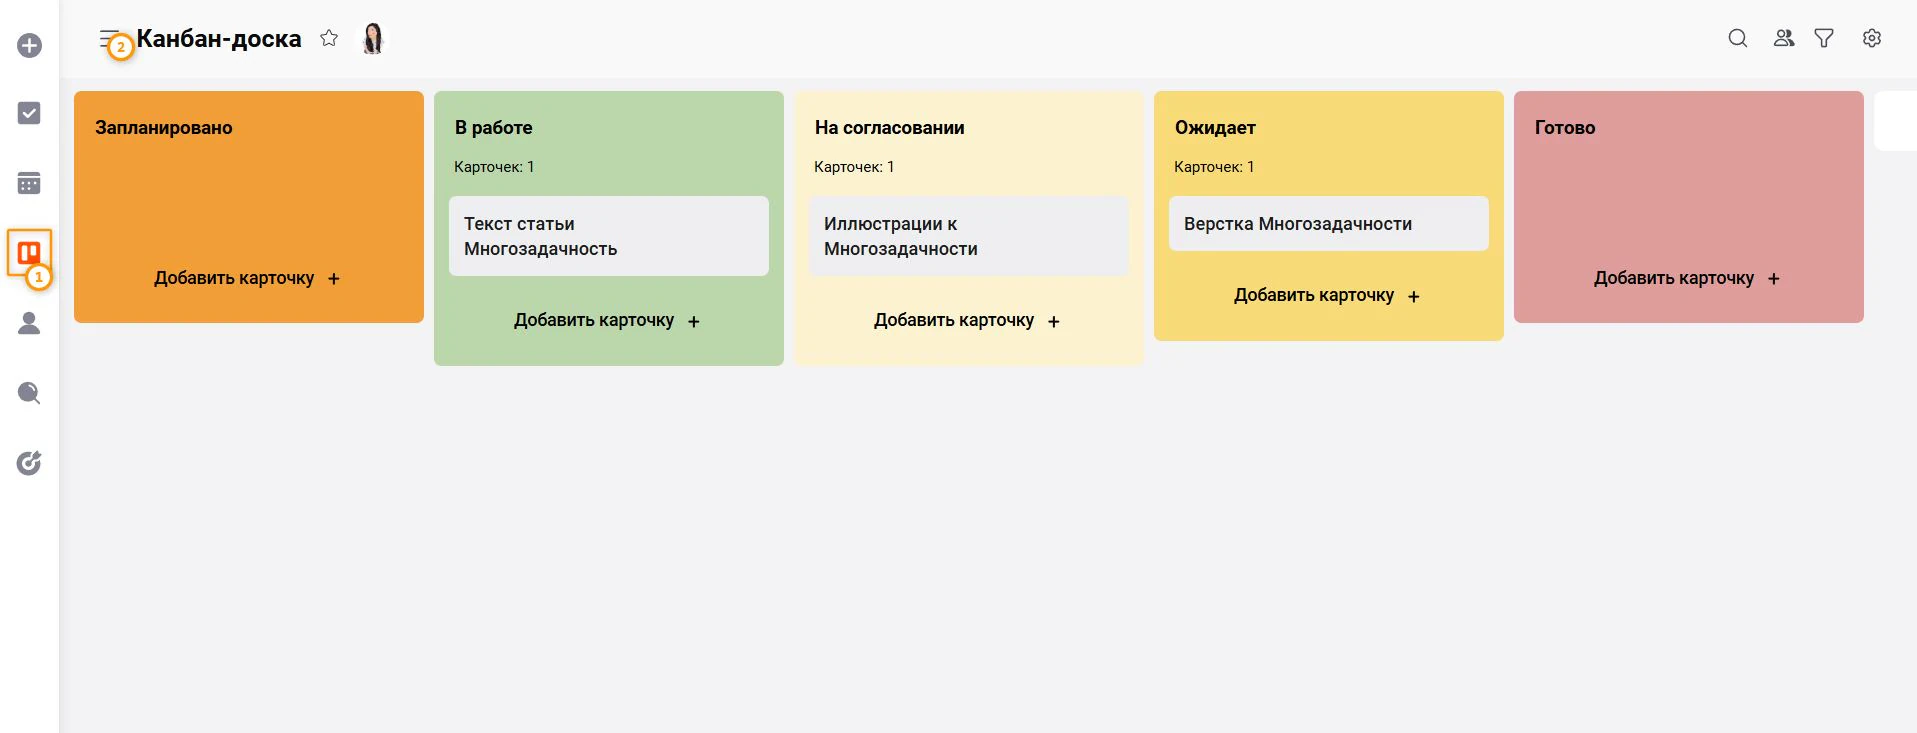1917x733 pixels.
Task: Add card in В работе column
Action: point(607,320)
